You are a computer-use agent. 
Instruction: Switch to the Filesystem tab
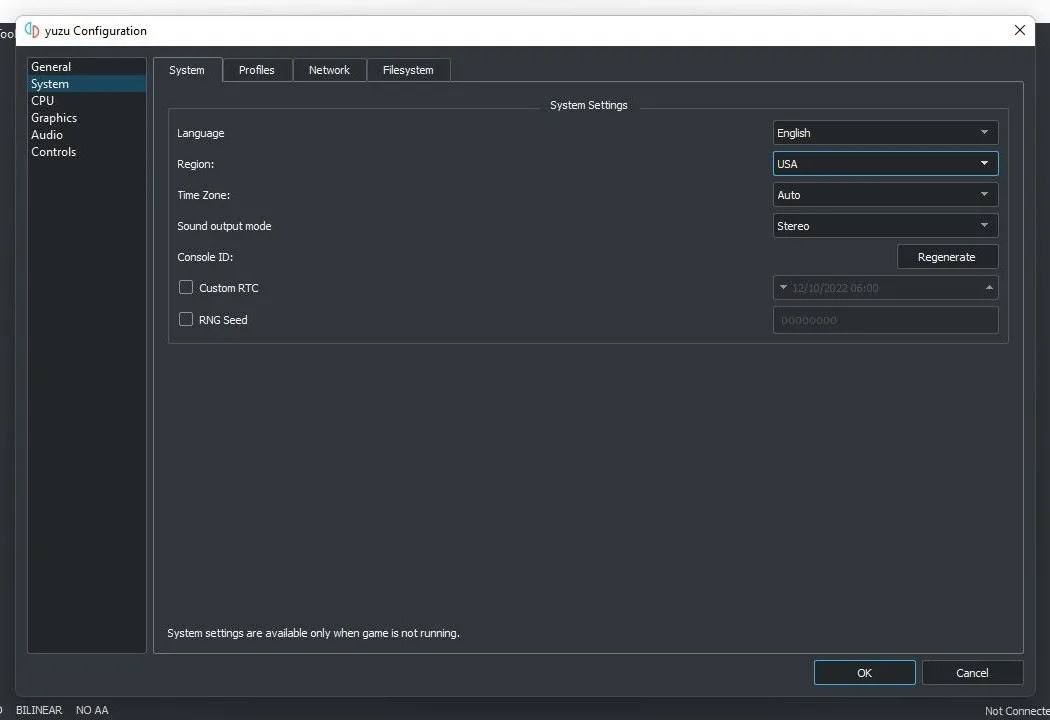point(408,69)
